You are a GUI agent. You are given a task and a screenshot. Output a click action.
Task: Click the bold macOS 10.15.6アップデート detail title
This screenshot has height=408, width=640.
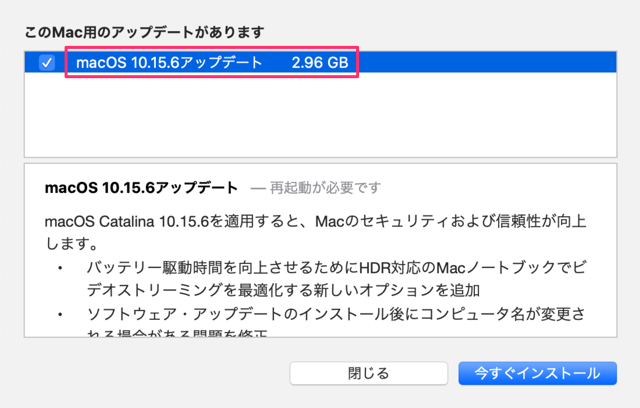tap(141, 188)
